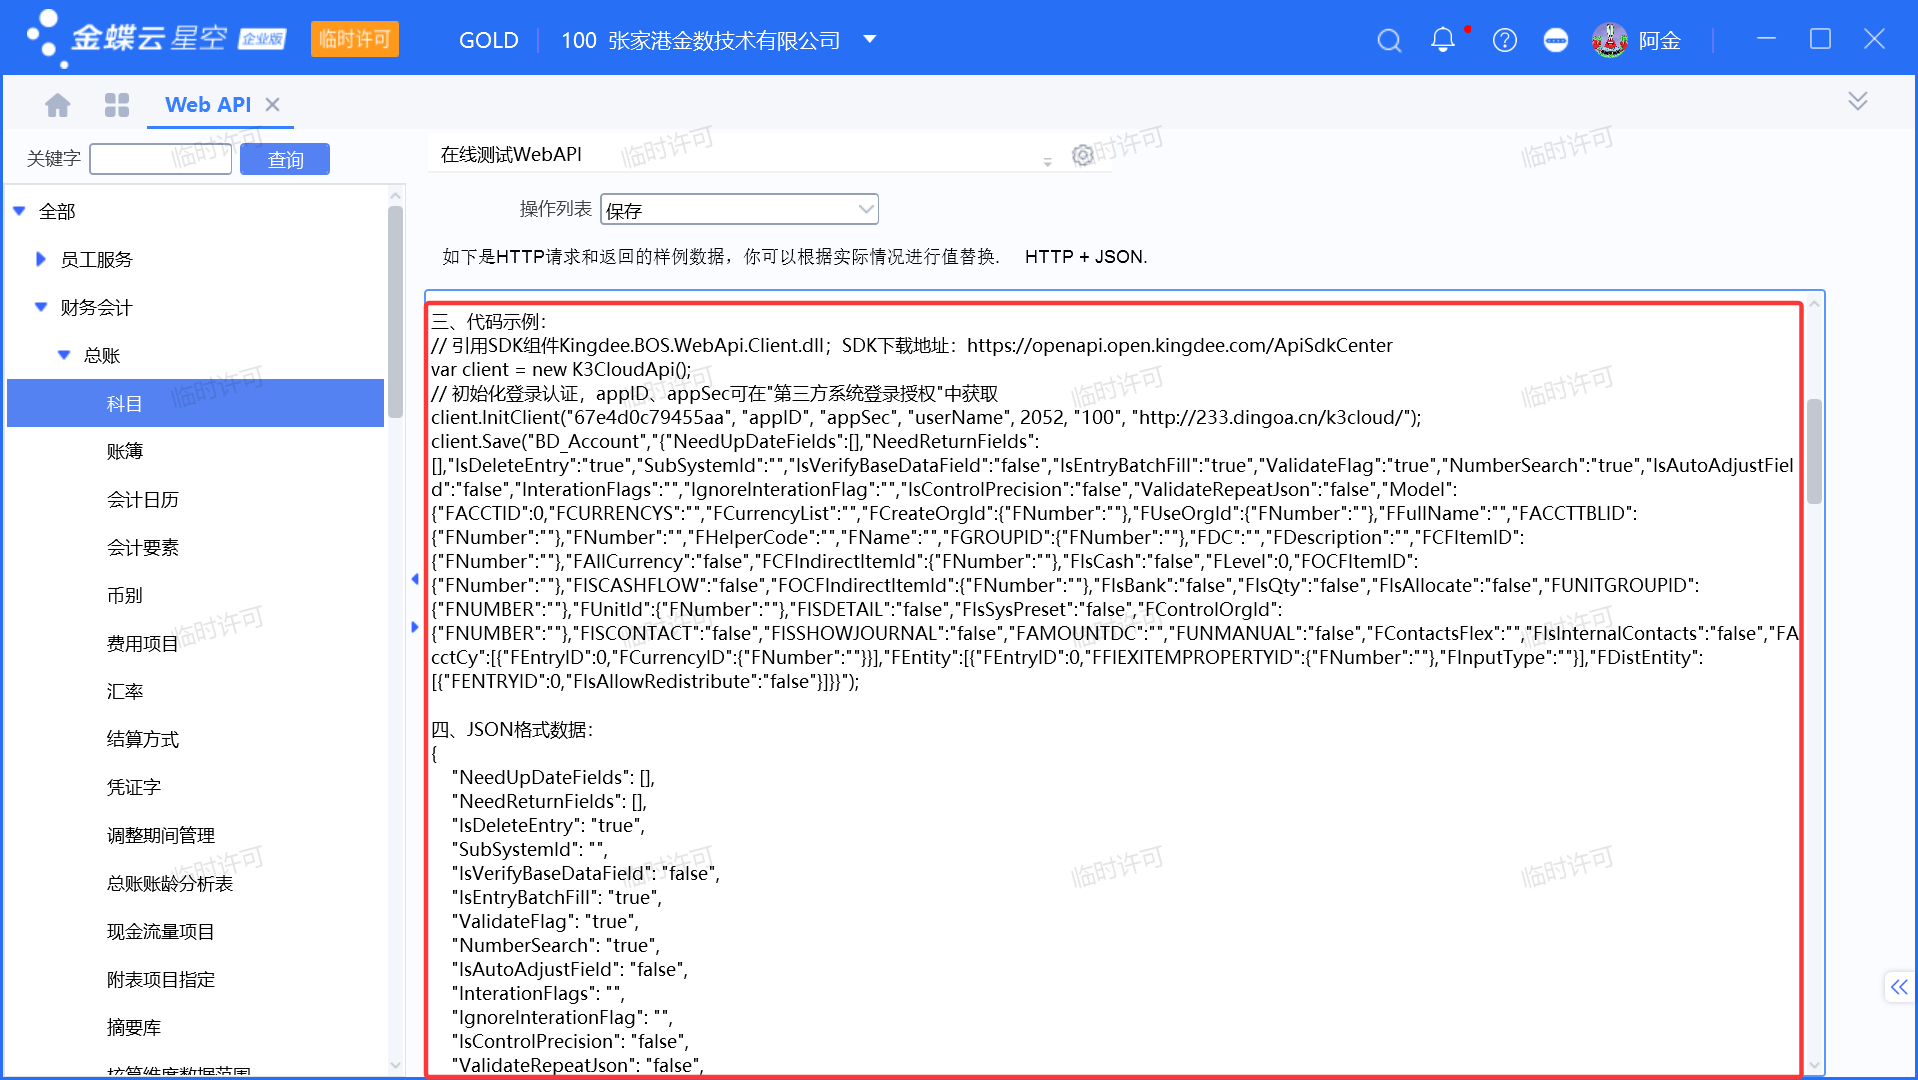Select the 现金流量项目 tree item
The image size is (1918, 1080).
tap(161, 931)
